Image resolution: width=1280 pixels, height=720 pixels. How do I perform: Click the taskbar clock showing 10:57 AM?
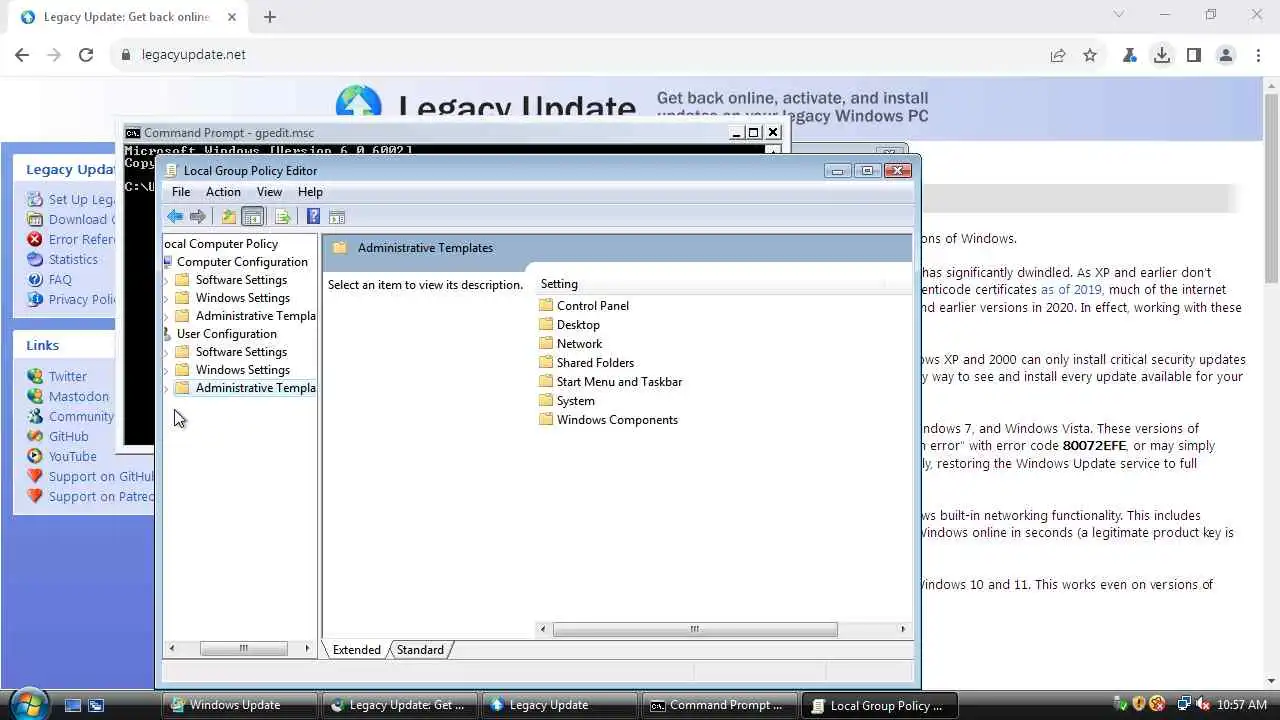point(1241,705)
